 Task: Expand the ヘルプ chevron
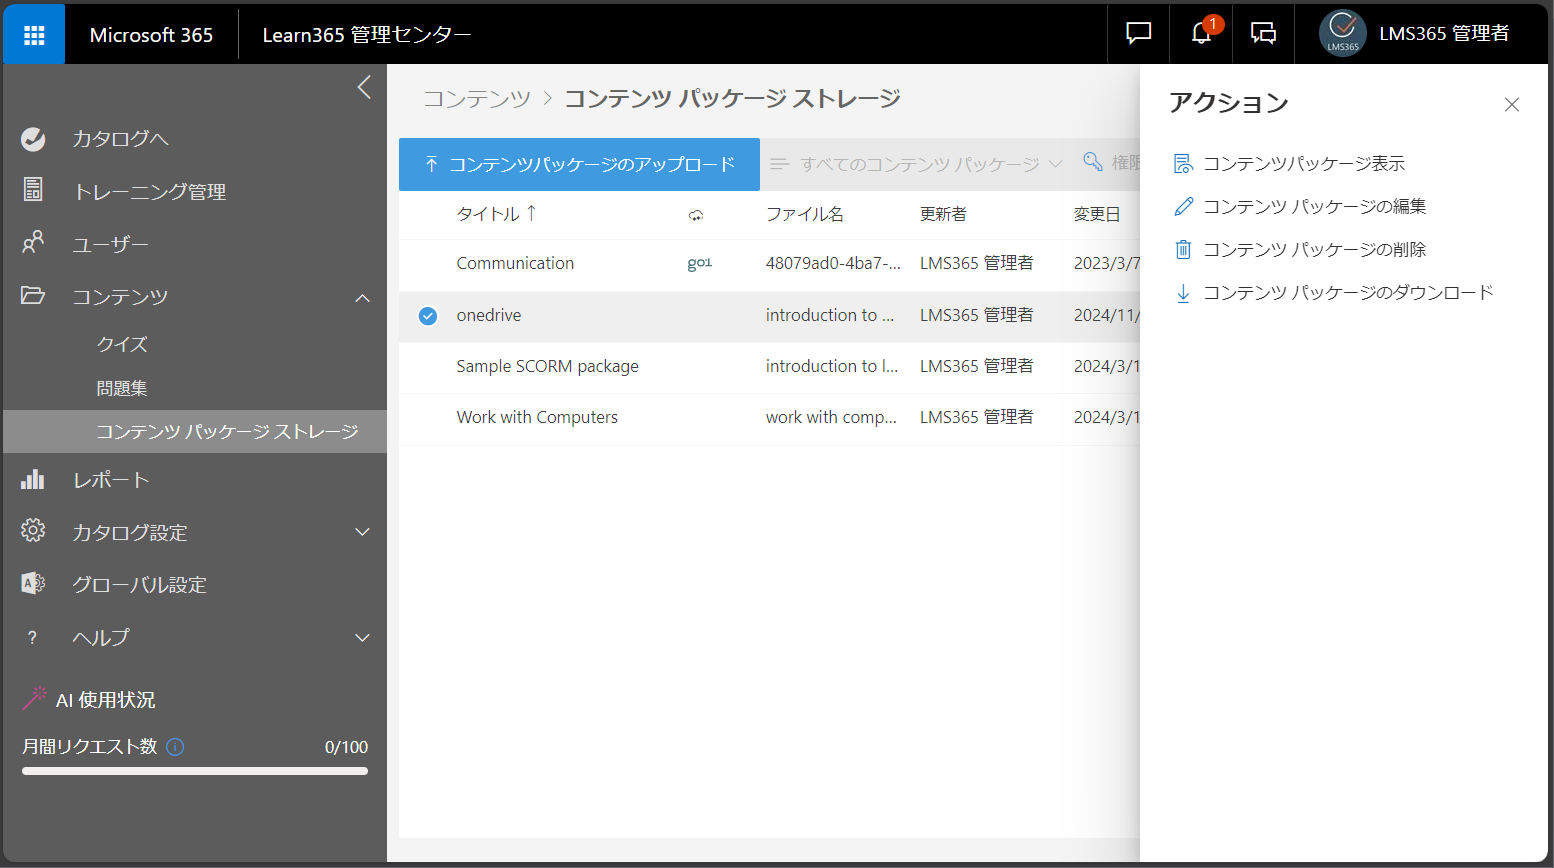[x=363, y=638]
